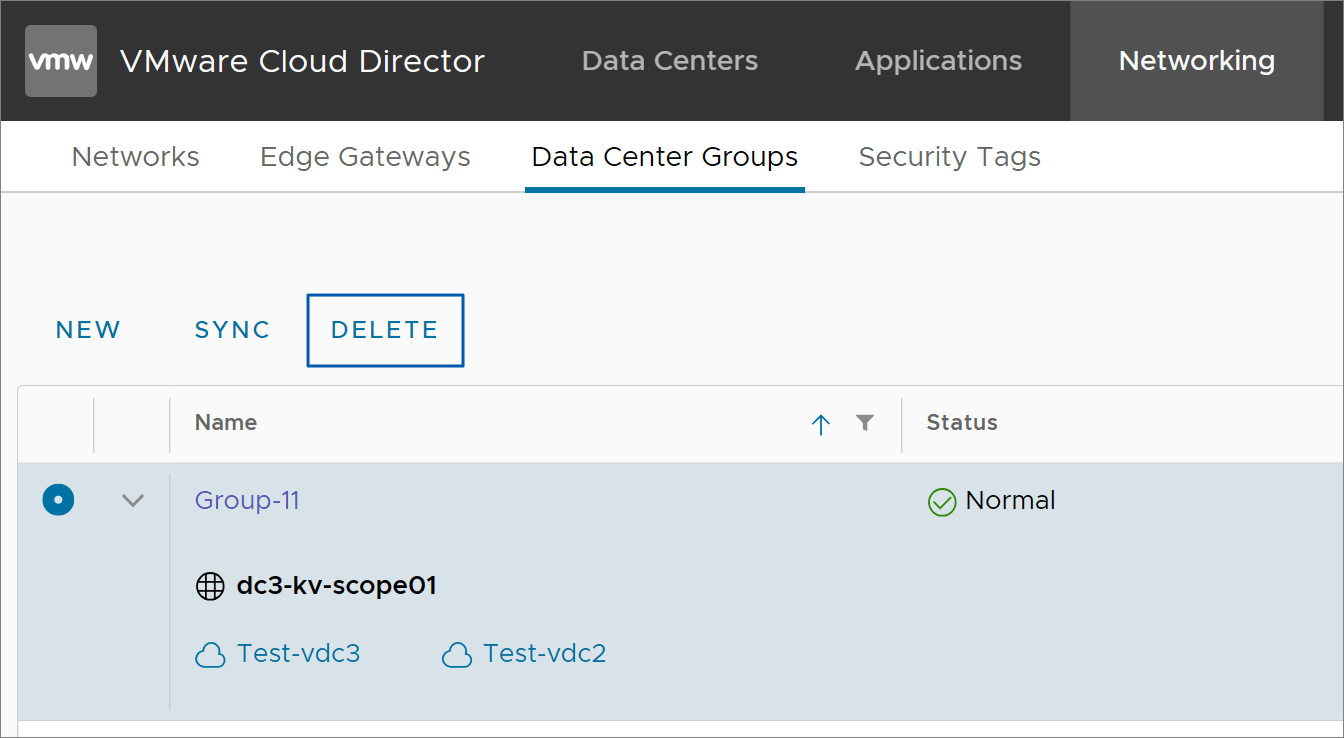Click the Normal status text
This screenshot has height=738, width=1344.
1011,500
